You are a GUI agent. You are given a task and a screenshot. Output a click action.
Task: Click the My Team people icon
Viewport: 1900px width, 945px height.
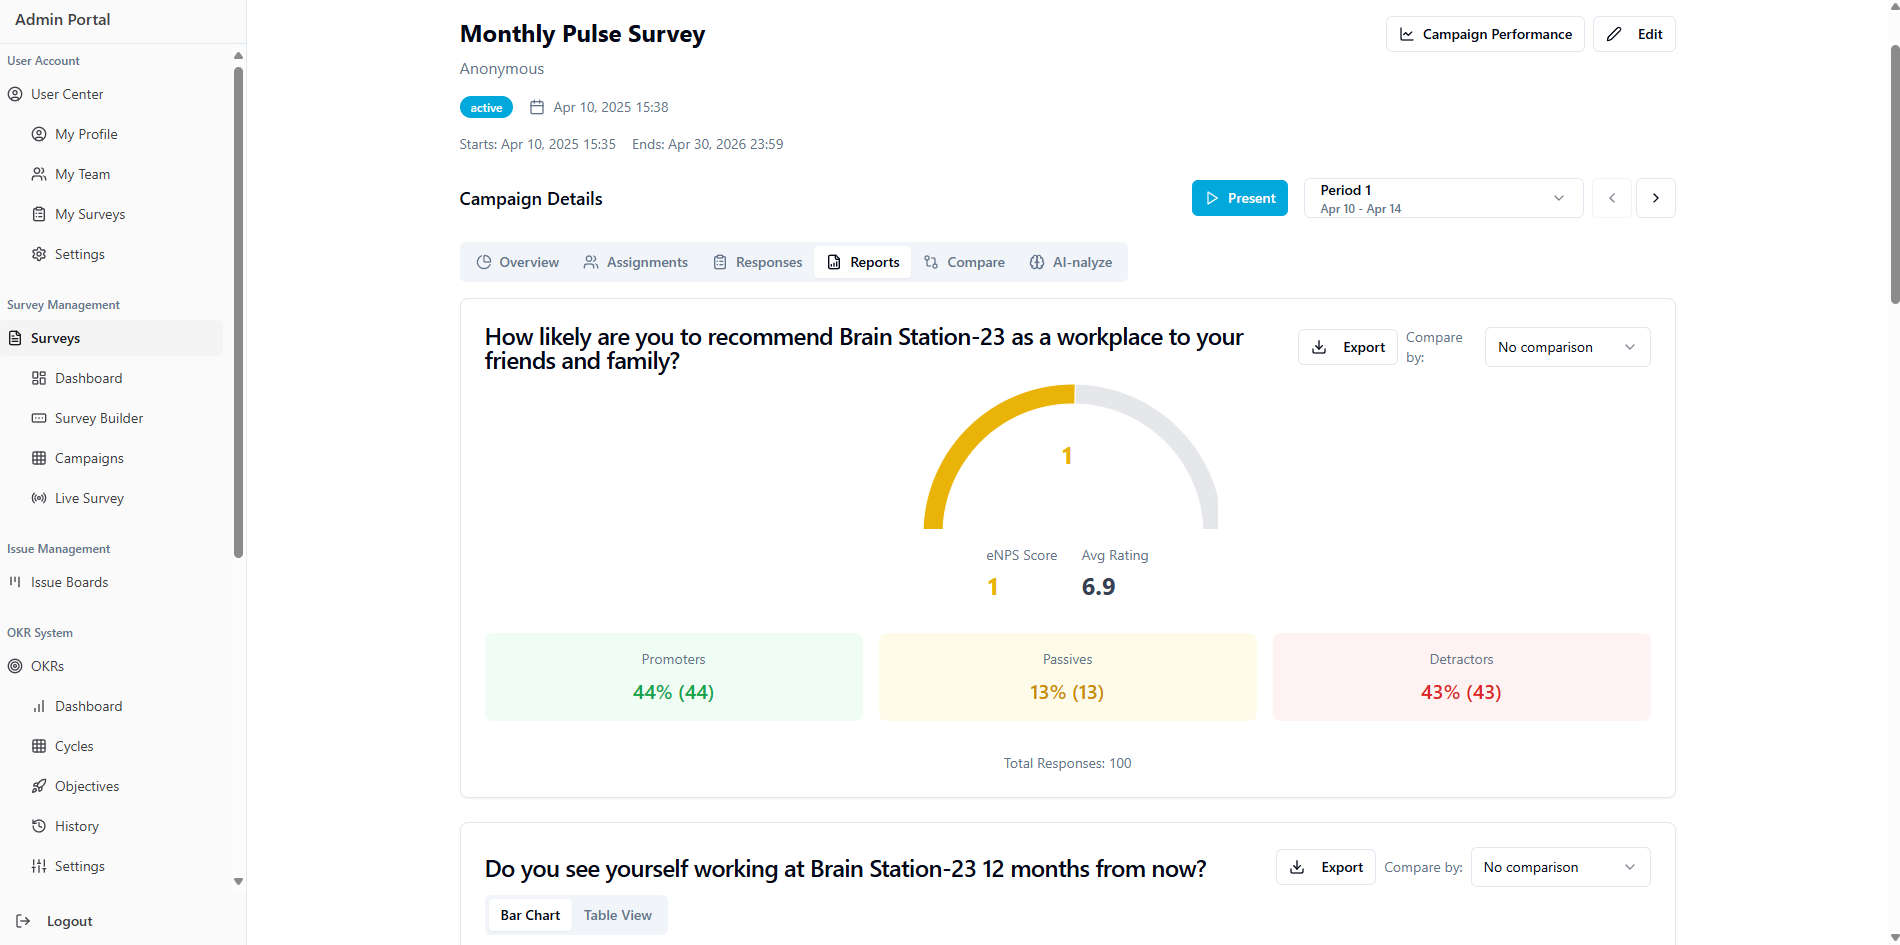(x=39, y=174)
